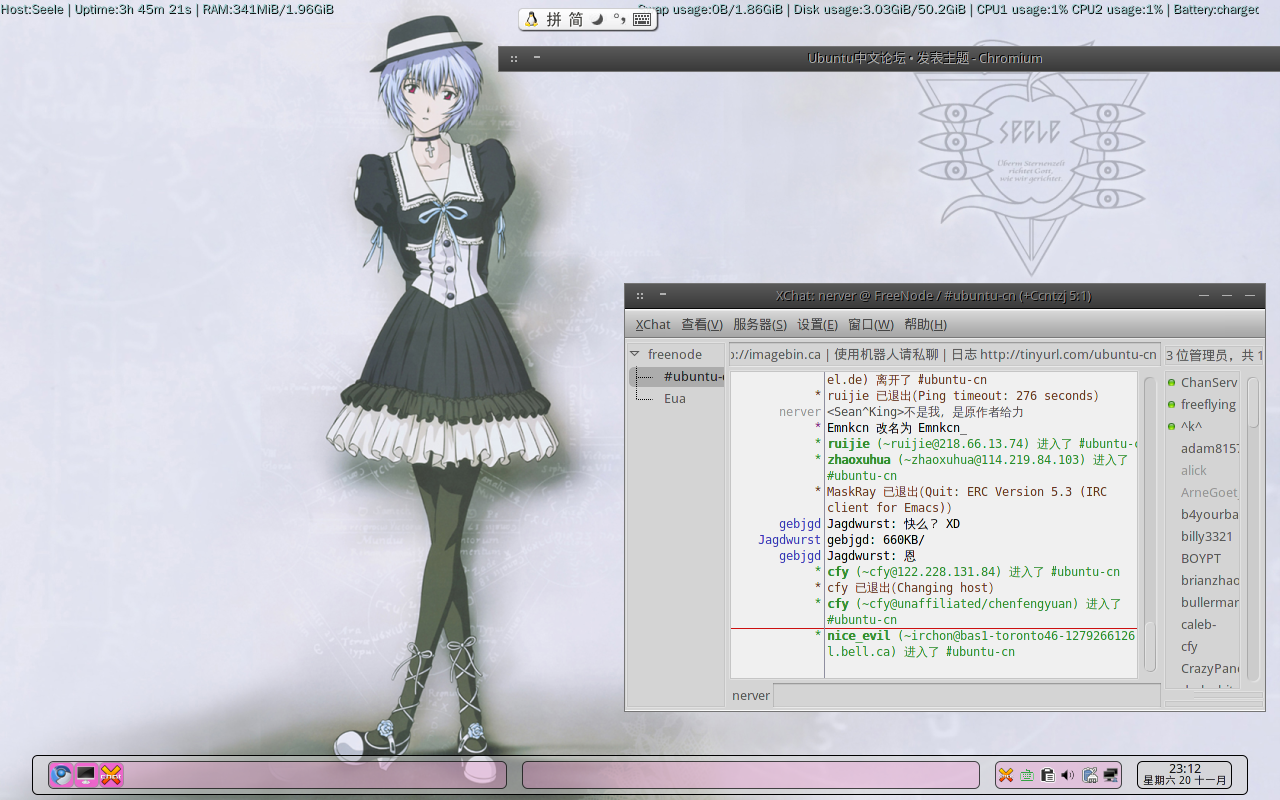Select the Eua entry in channel tree
The height and width of the screenshot is (800, 1280).
(x=675, y=398)
